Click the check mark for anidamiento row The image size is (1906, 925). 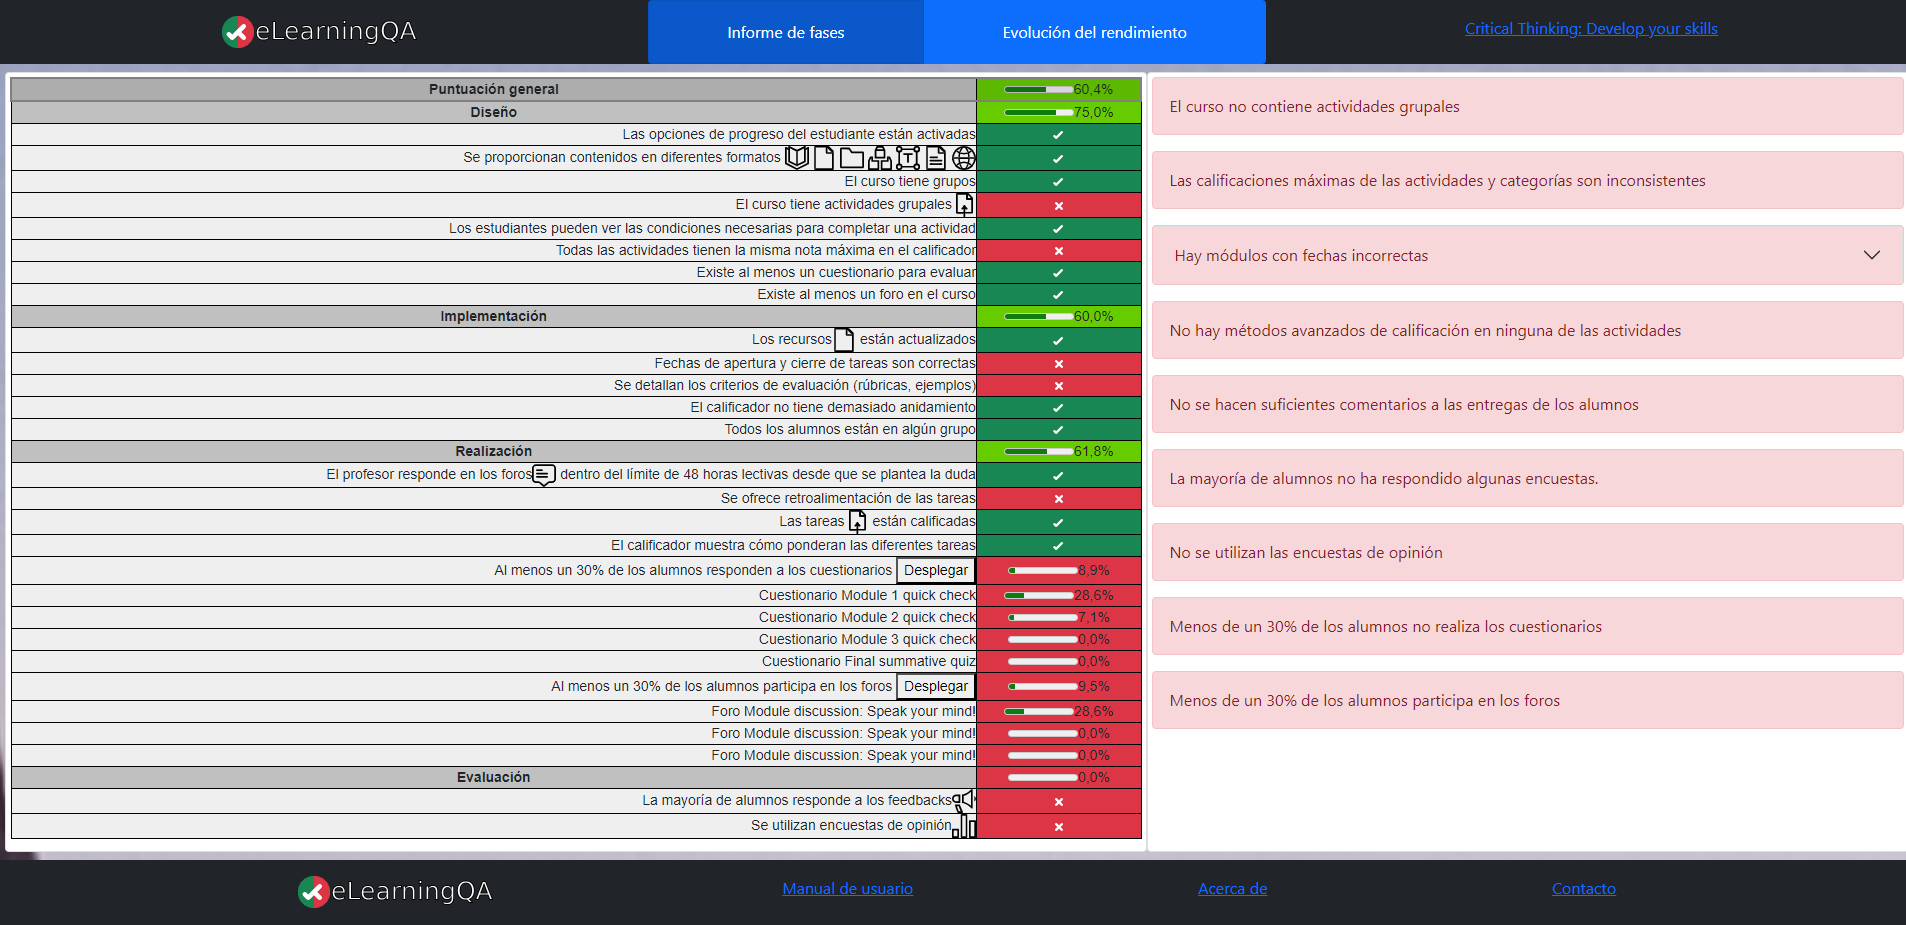(1058, 408)
